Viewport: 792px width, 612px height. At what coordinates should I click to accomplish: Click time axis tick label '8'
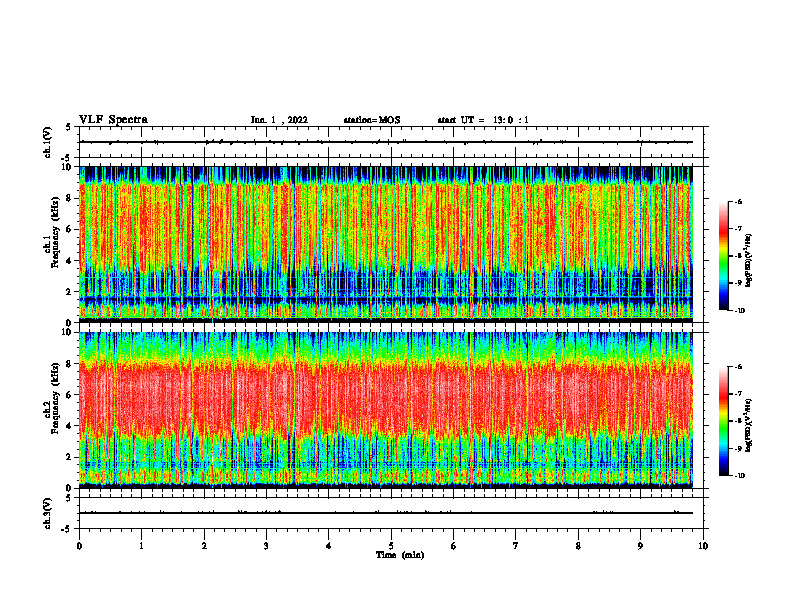[x=578, y=546]
